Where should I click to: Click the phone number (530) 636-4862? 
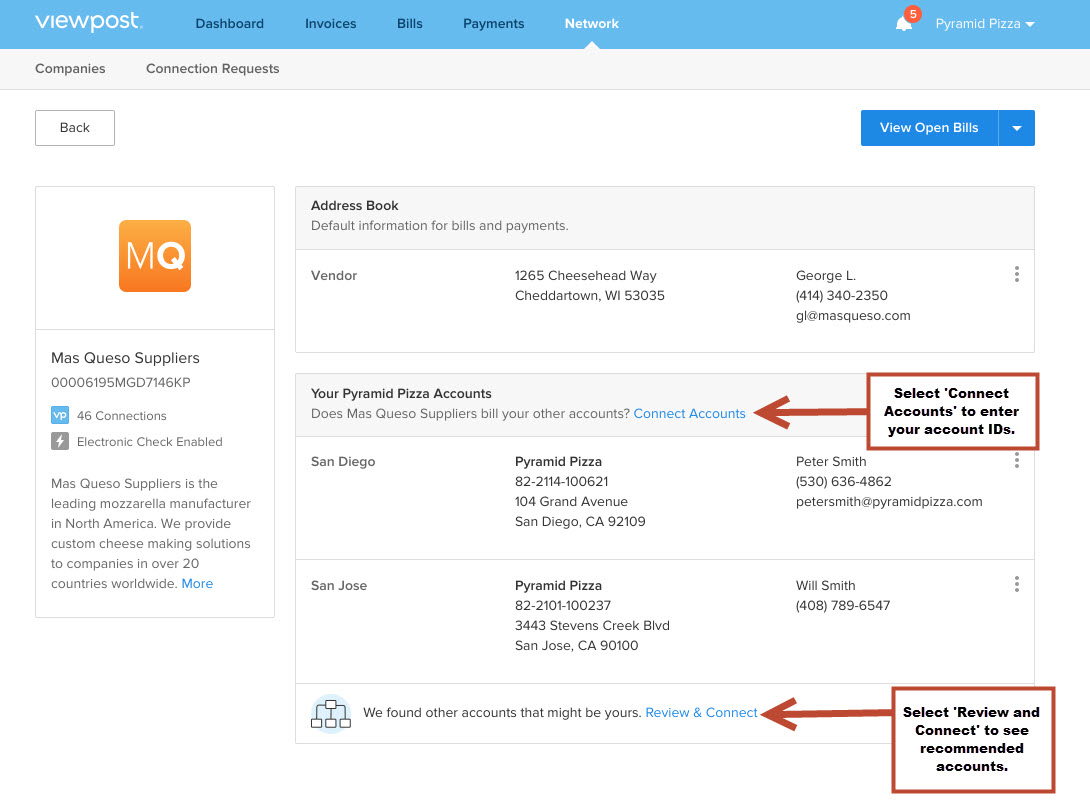point(843,482)
